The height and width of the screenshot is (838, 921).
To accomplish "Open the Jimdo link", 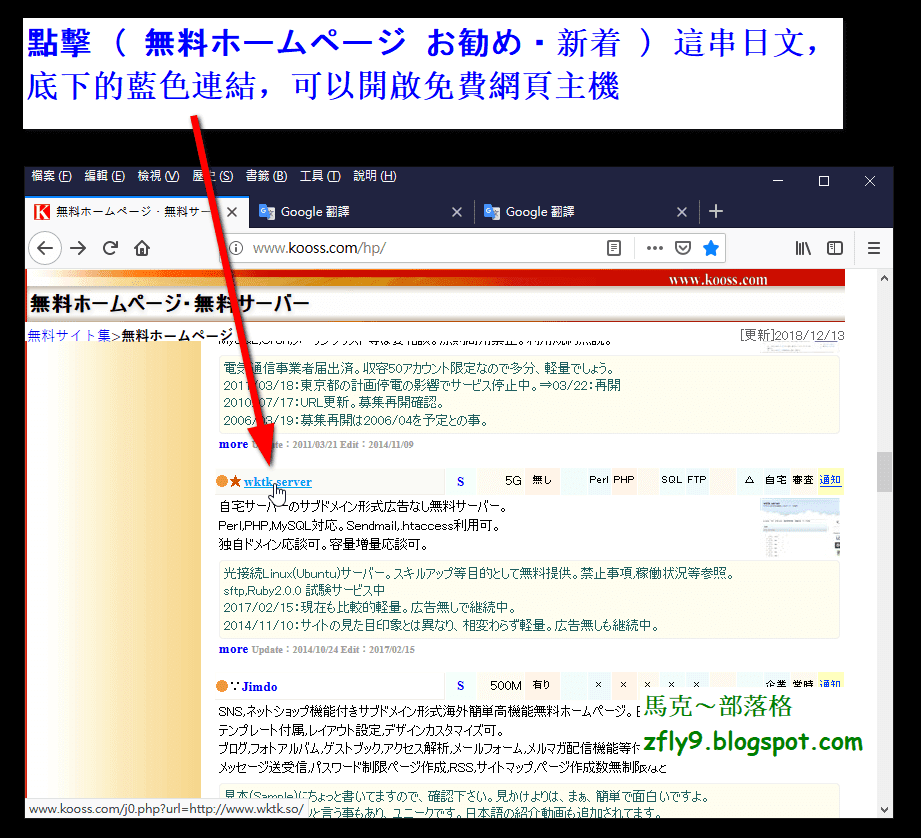I will pyautogui.click(x=259, y=686).
